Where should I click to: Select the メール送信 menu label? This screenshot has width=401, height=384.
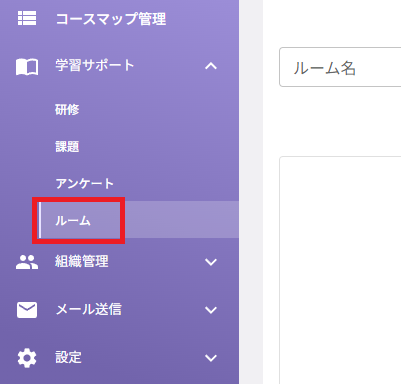point(88,309)
